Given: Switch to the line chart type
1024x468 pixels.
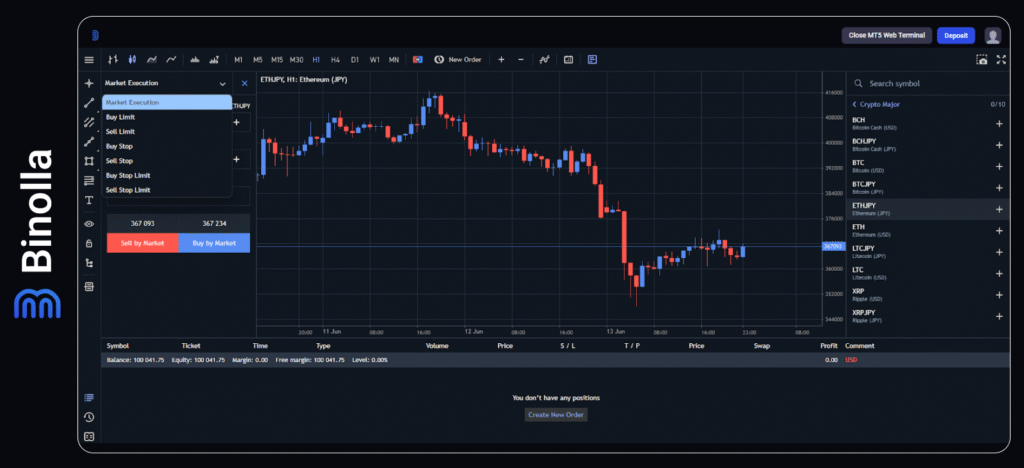Looking at the screenshot, I should 172,60.
